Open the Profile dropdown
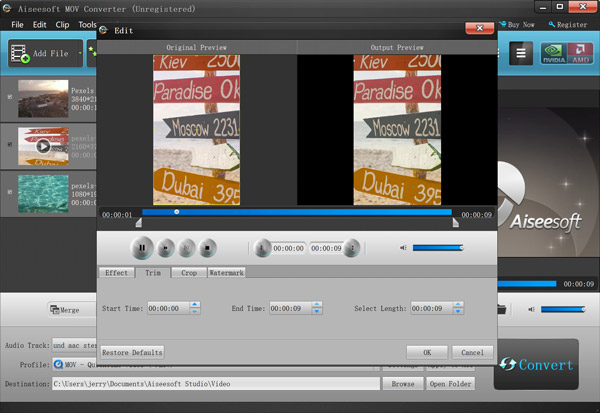The width and height of the screenshot is (600, 413). 74,364
